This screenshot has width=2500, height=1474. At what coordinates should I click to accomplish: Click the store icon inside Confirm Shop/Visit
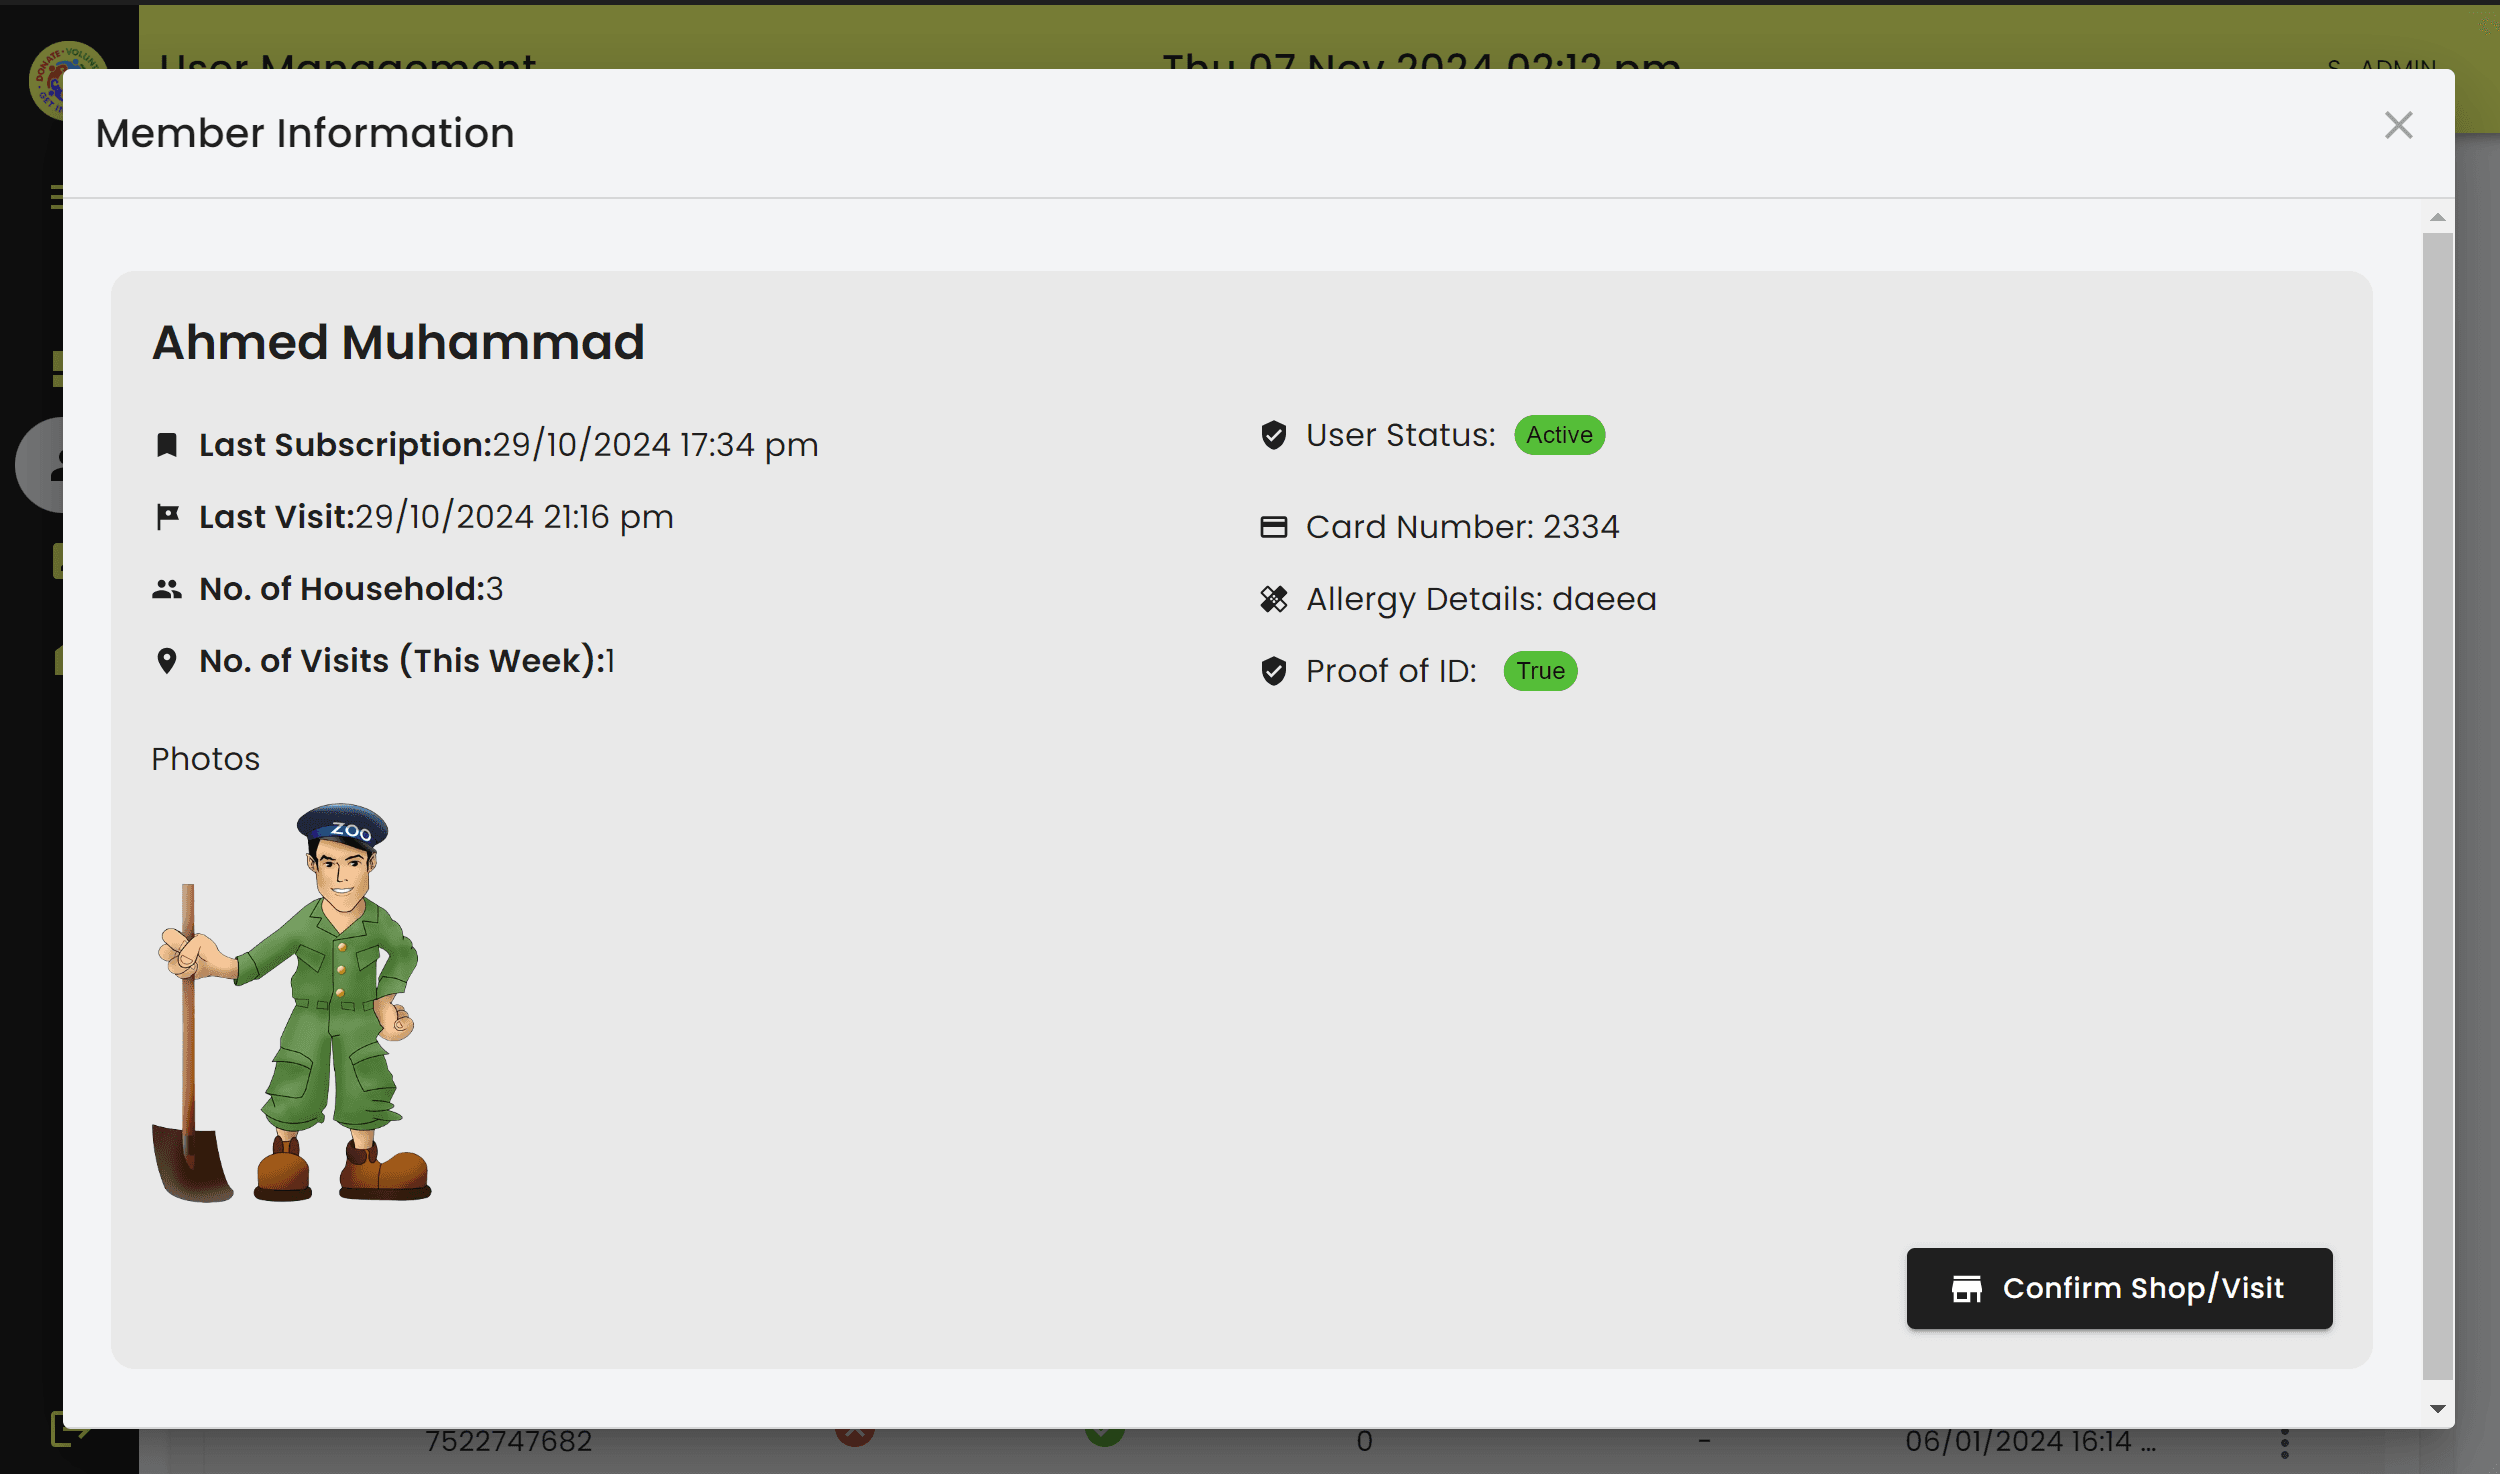coord(1966,1288)
